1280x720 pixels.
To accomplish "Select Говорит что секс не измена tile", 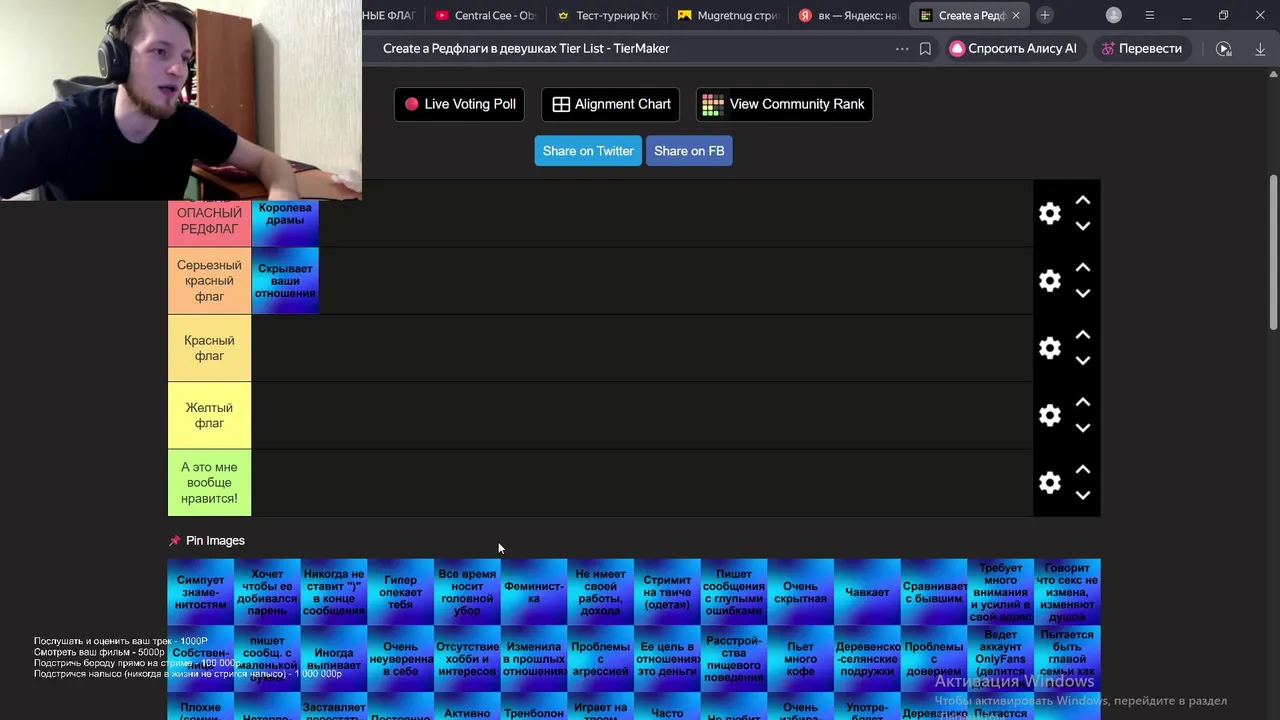I will pos(1067,592).
